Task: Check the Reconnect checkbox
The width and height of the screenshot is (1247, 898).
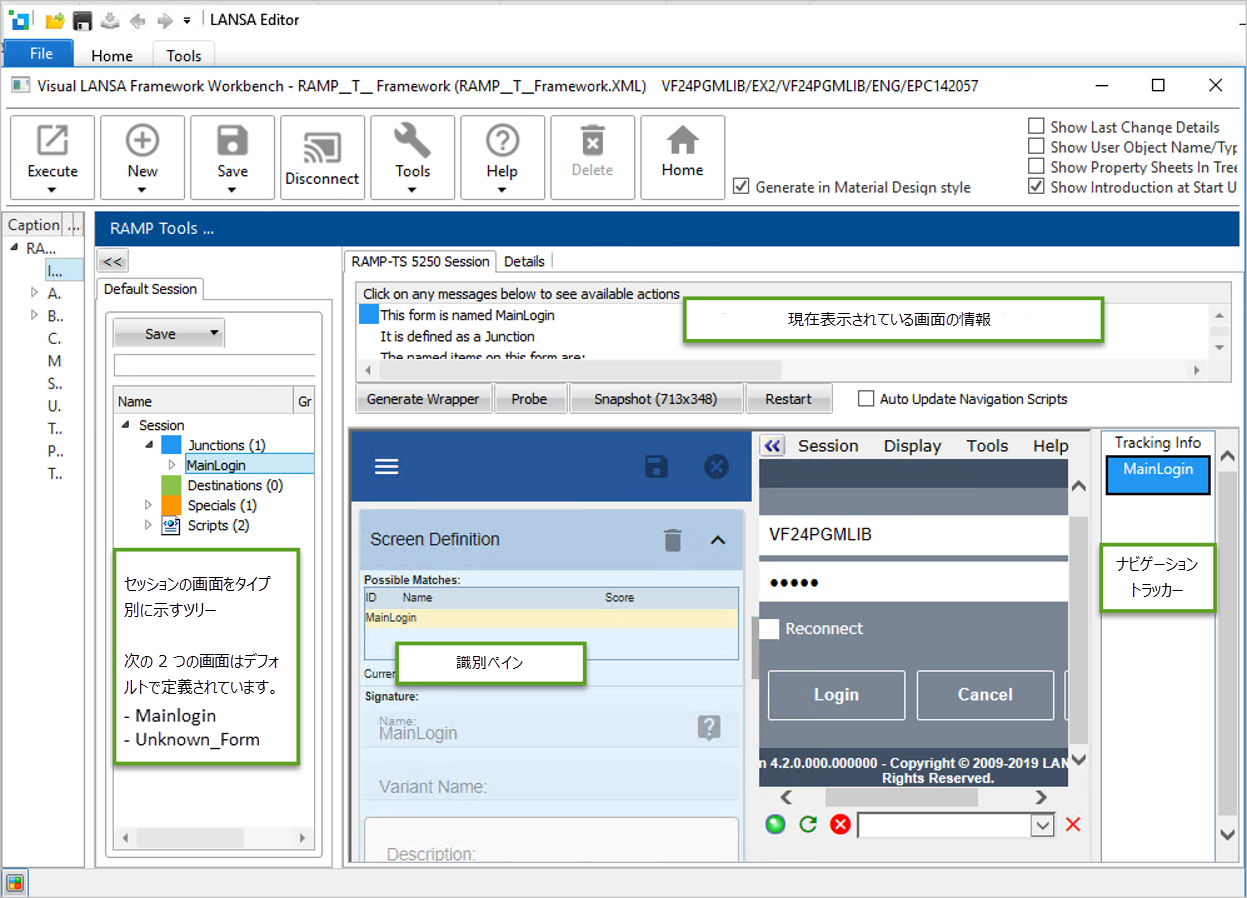Action: coord(769,629)
